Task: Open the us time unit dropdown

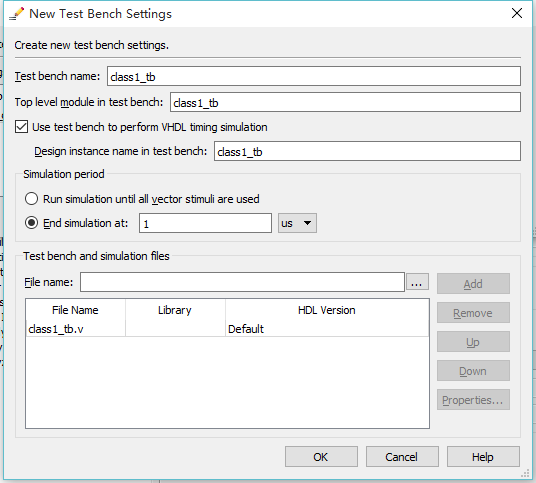Action: point(297,223)
